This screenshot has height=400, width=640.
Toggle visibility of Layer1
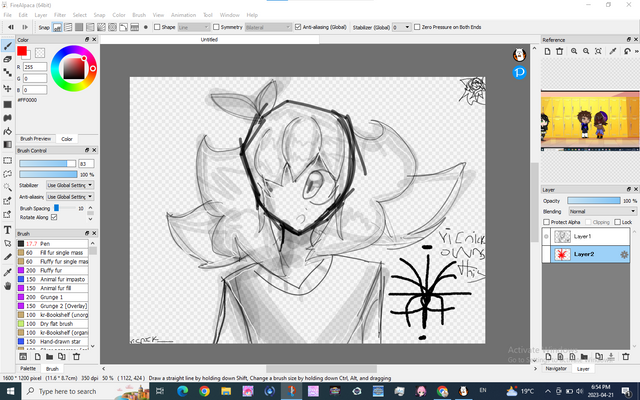(x=546, y=236)
